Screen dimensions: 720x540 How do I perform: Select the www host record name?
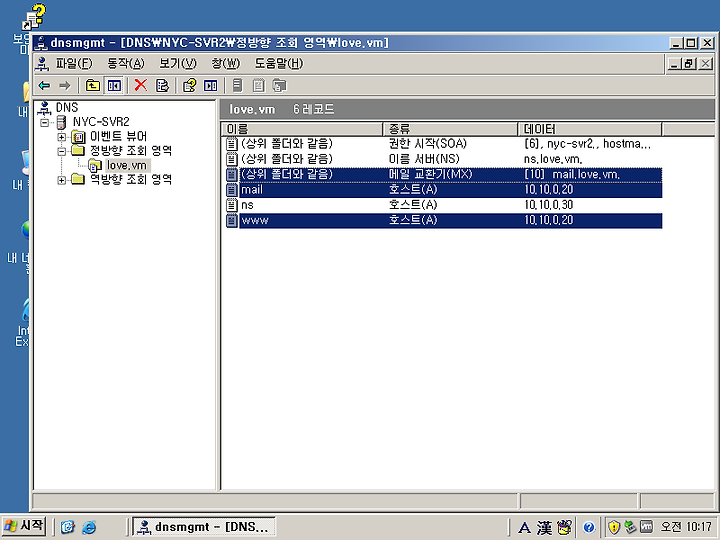tap(255, 220)
